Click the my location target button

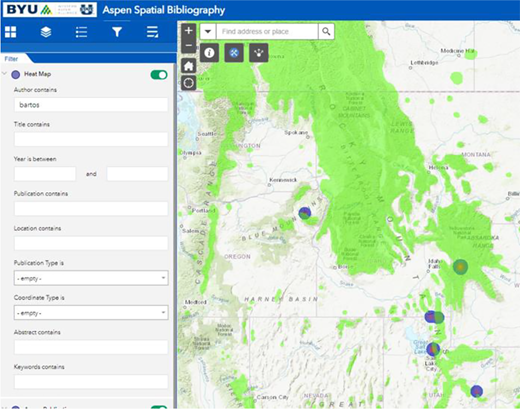coord(189,82)
